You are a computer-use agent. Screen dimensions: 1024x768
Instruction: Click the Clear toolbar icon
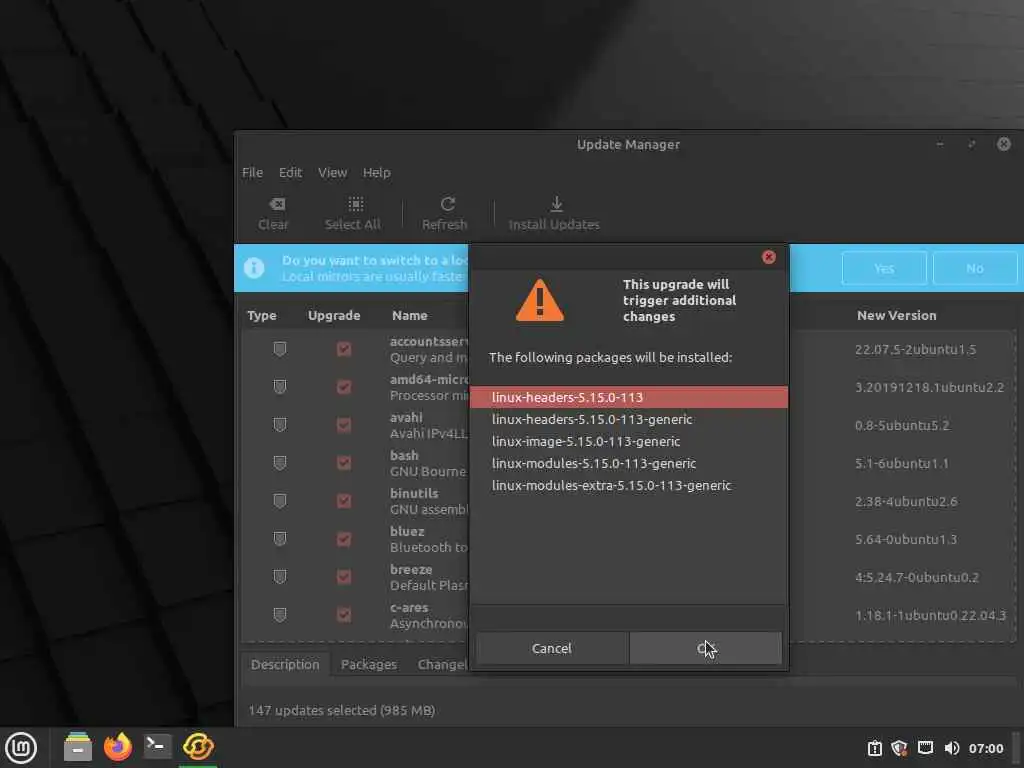pyautogui.click(x=277, y=204)
